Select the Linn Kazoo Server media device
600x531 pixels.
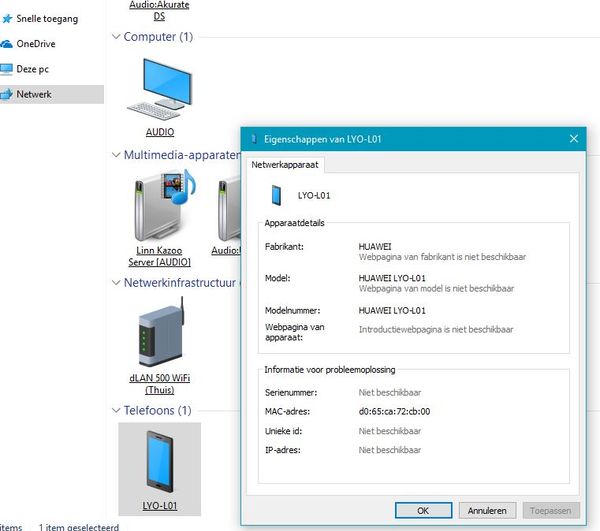[x=160, y=210]
